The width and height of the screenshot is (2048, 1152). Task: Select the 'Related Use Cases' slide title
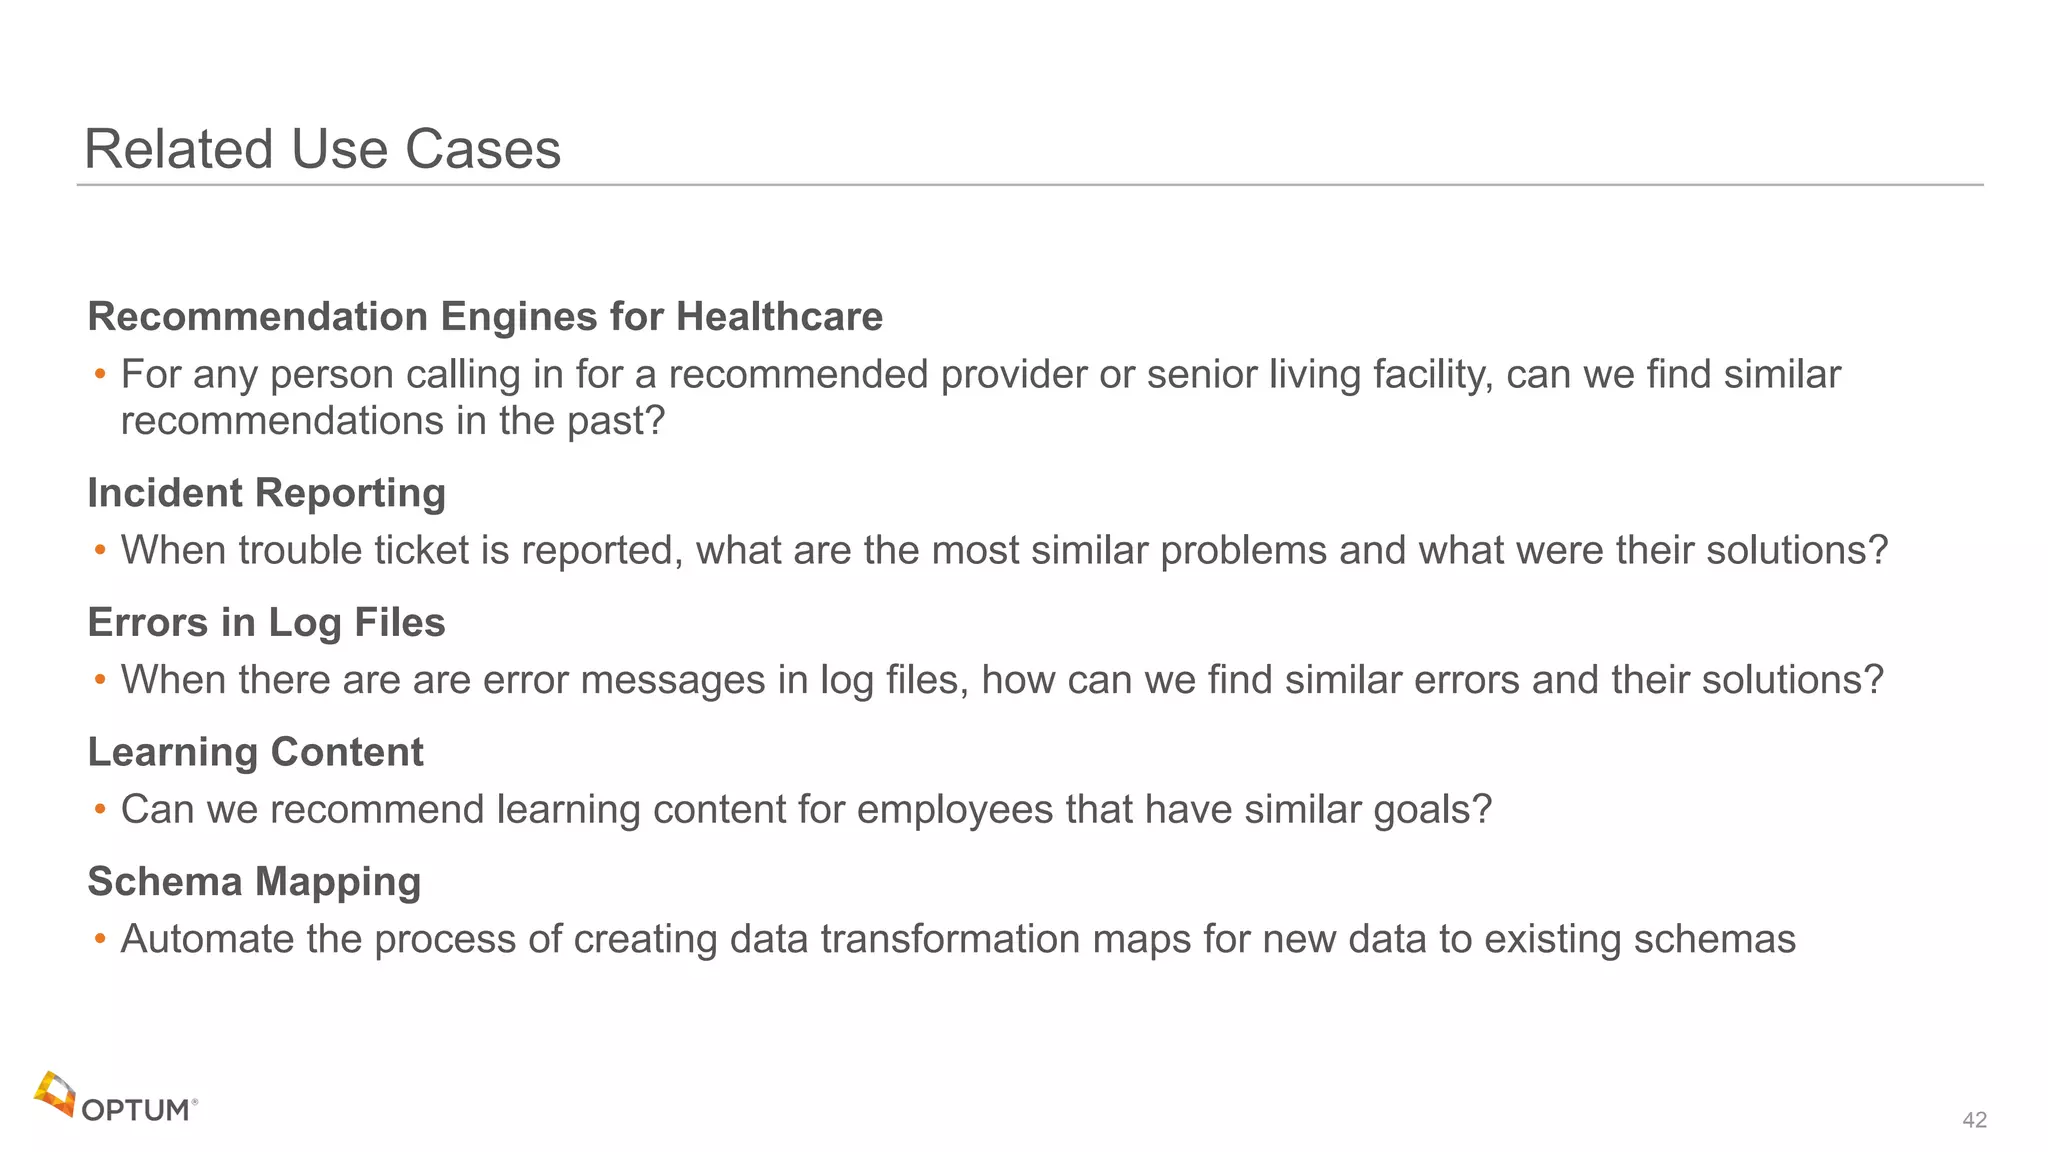322,150
